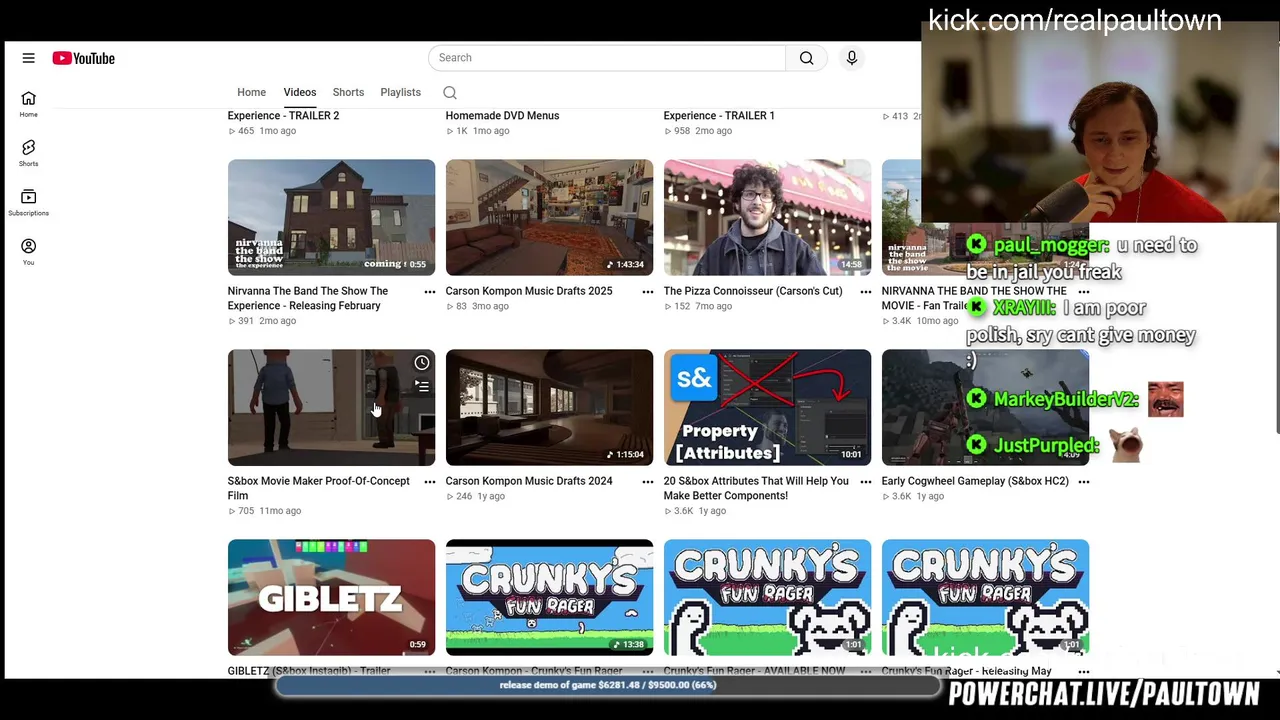Click Add to queue icon on S&box Movie Maker thumbnail
The width and height of the screenshot is (1280, 720).
point(422,386)
